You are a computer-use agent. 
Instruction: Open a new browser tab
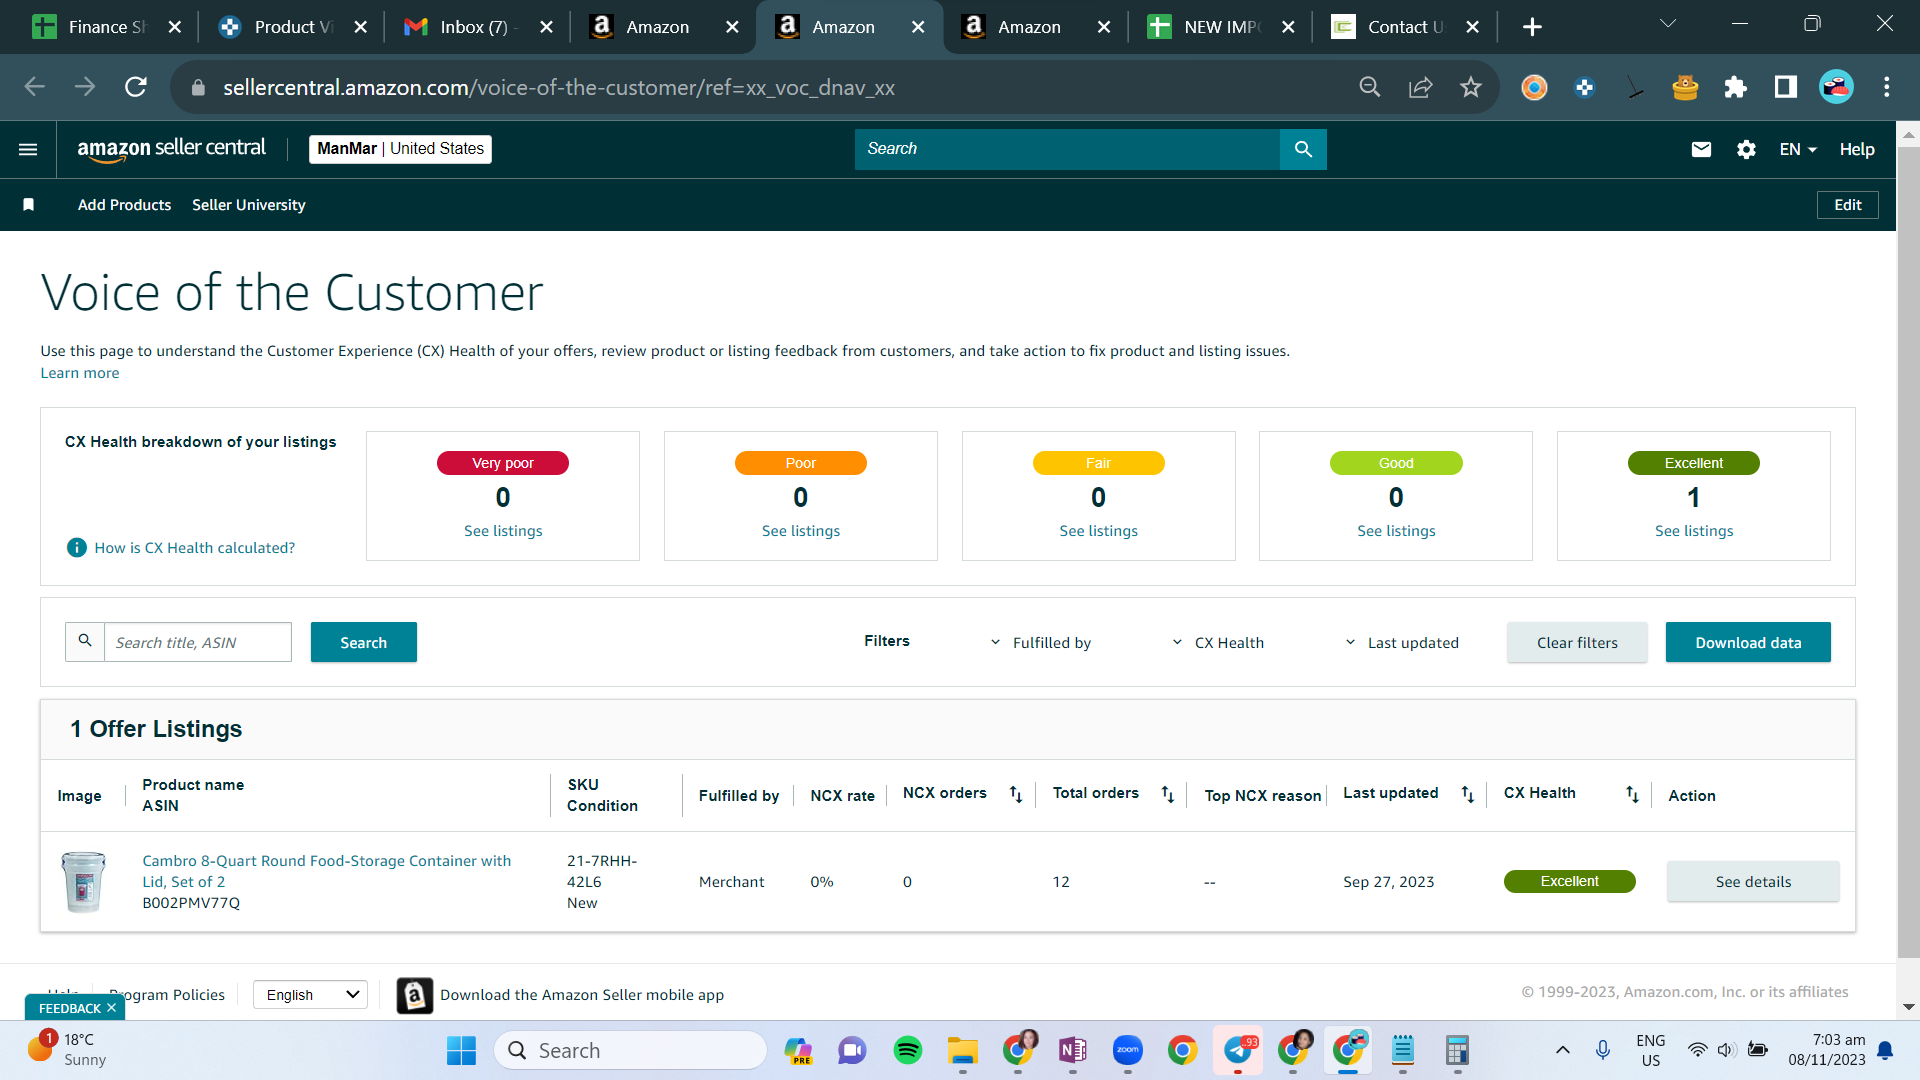1532,27
